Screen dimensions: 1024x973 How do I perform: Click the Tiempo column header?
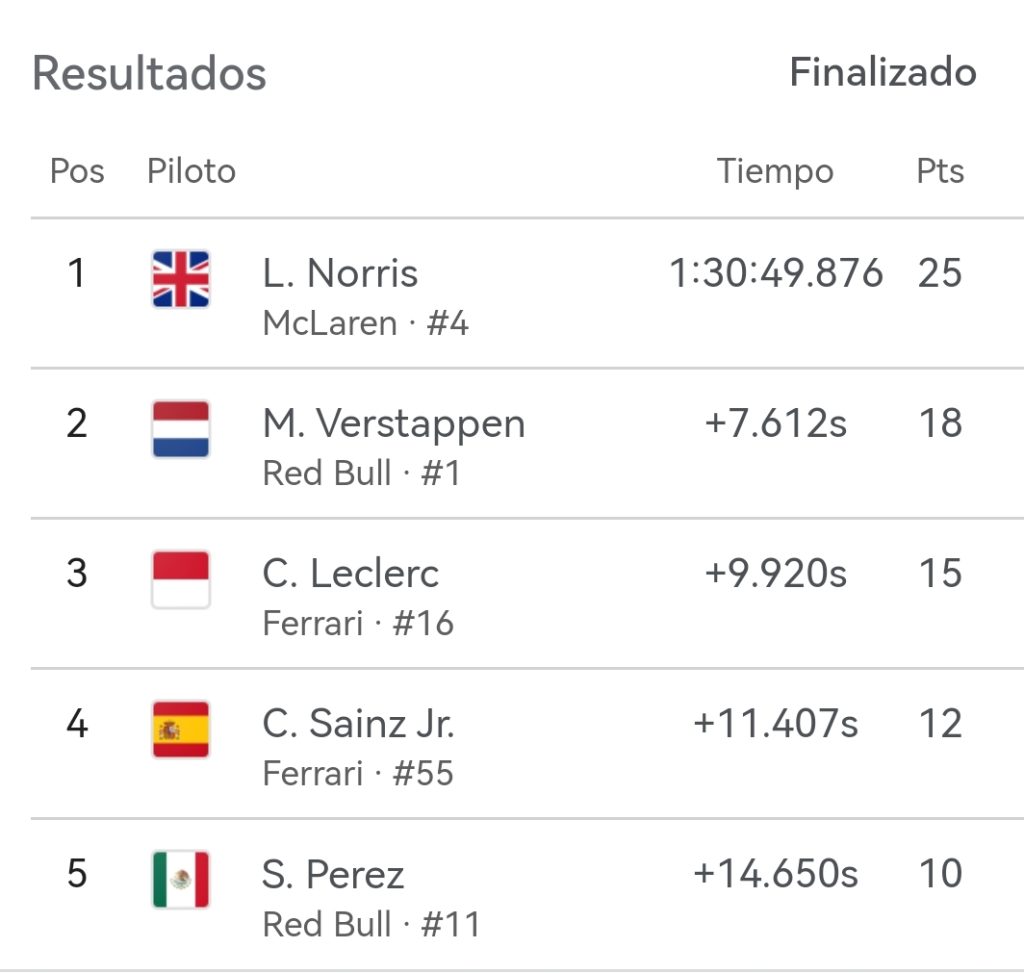(x=775, y=171)
